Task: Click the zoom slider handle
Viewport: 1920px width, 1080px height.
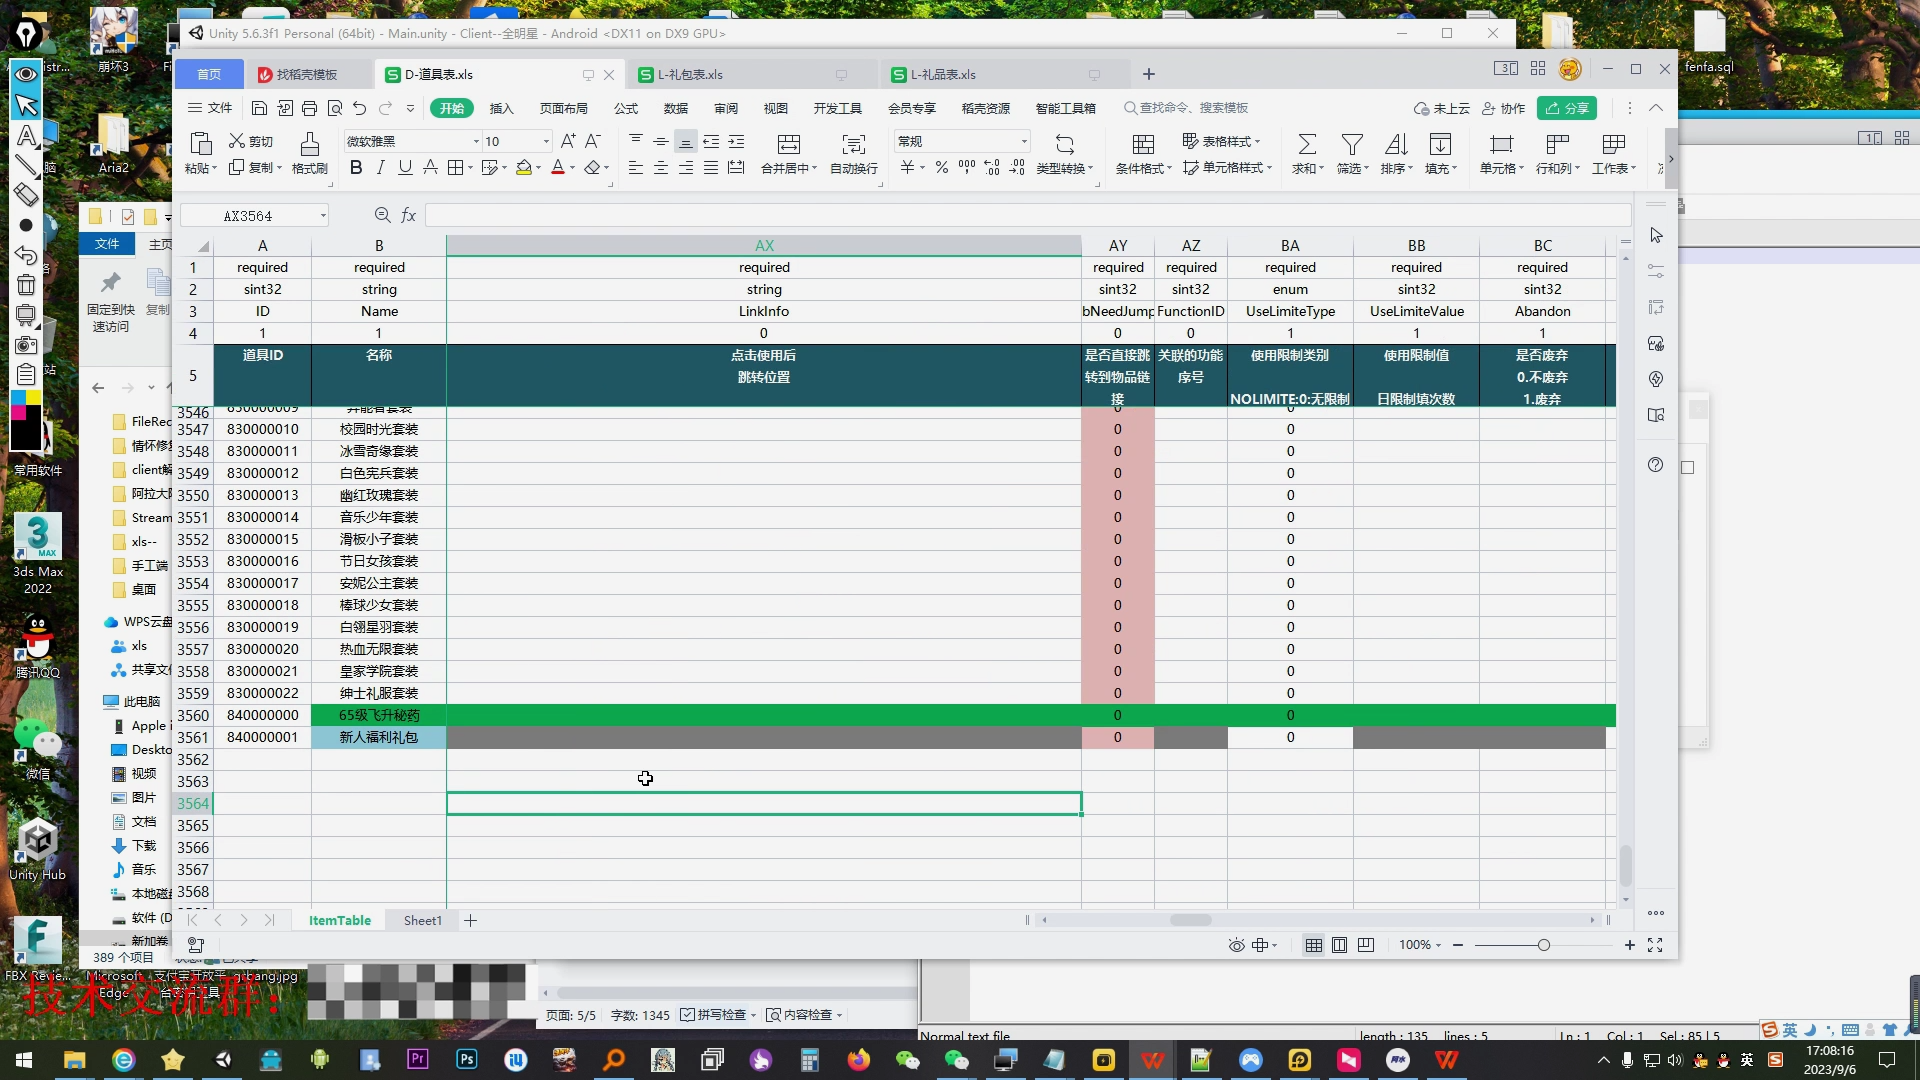Action: 1544,945
